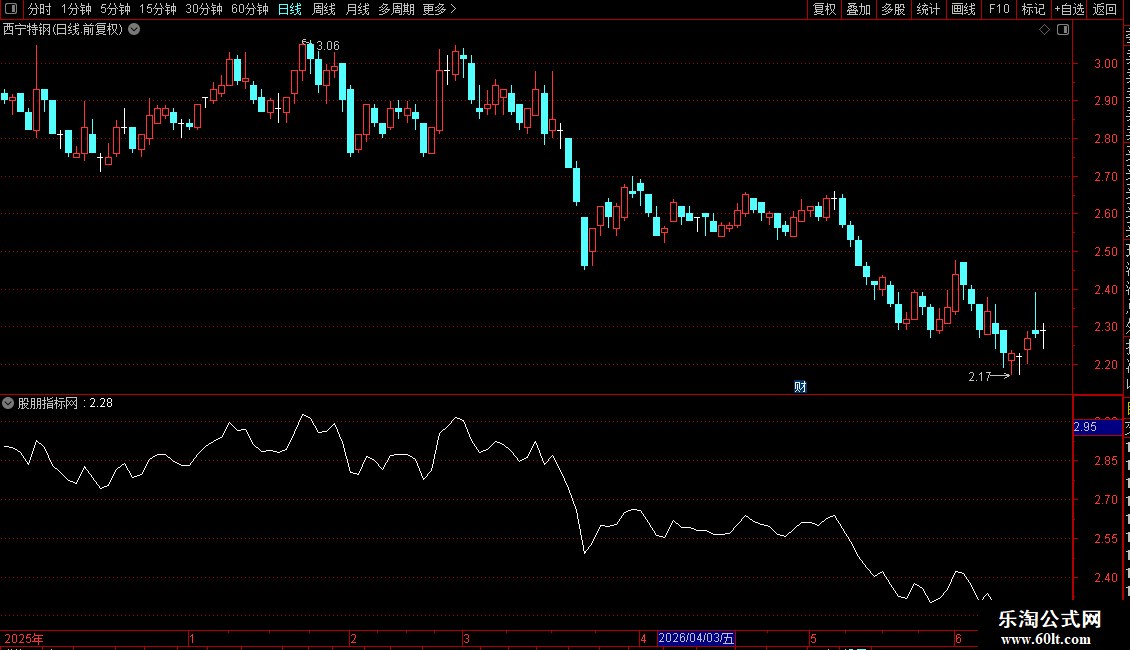Image resolution: width=1130 pixels, height=650 pixels.
Task: Switch to 分时 intraday chart
Action: 40,9
